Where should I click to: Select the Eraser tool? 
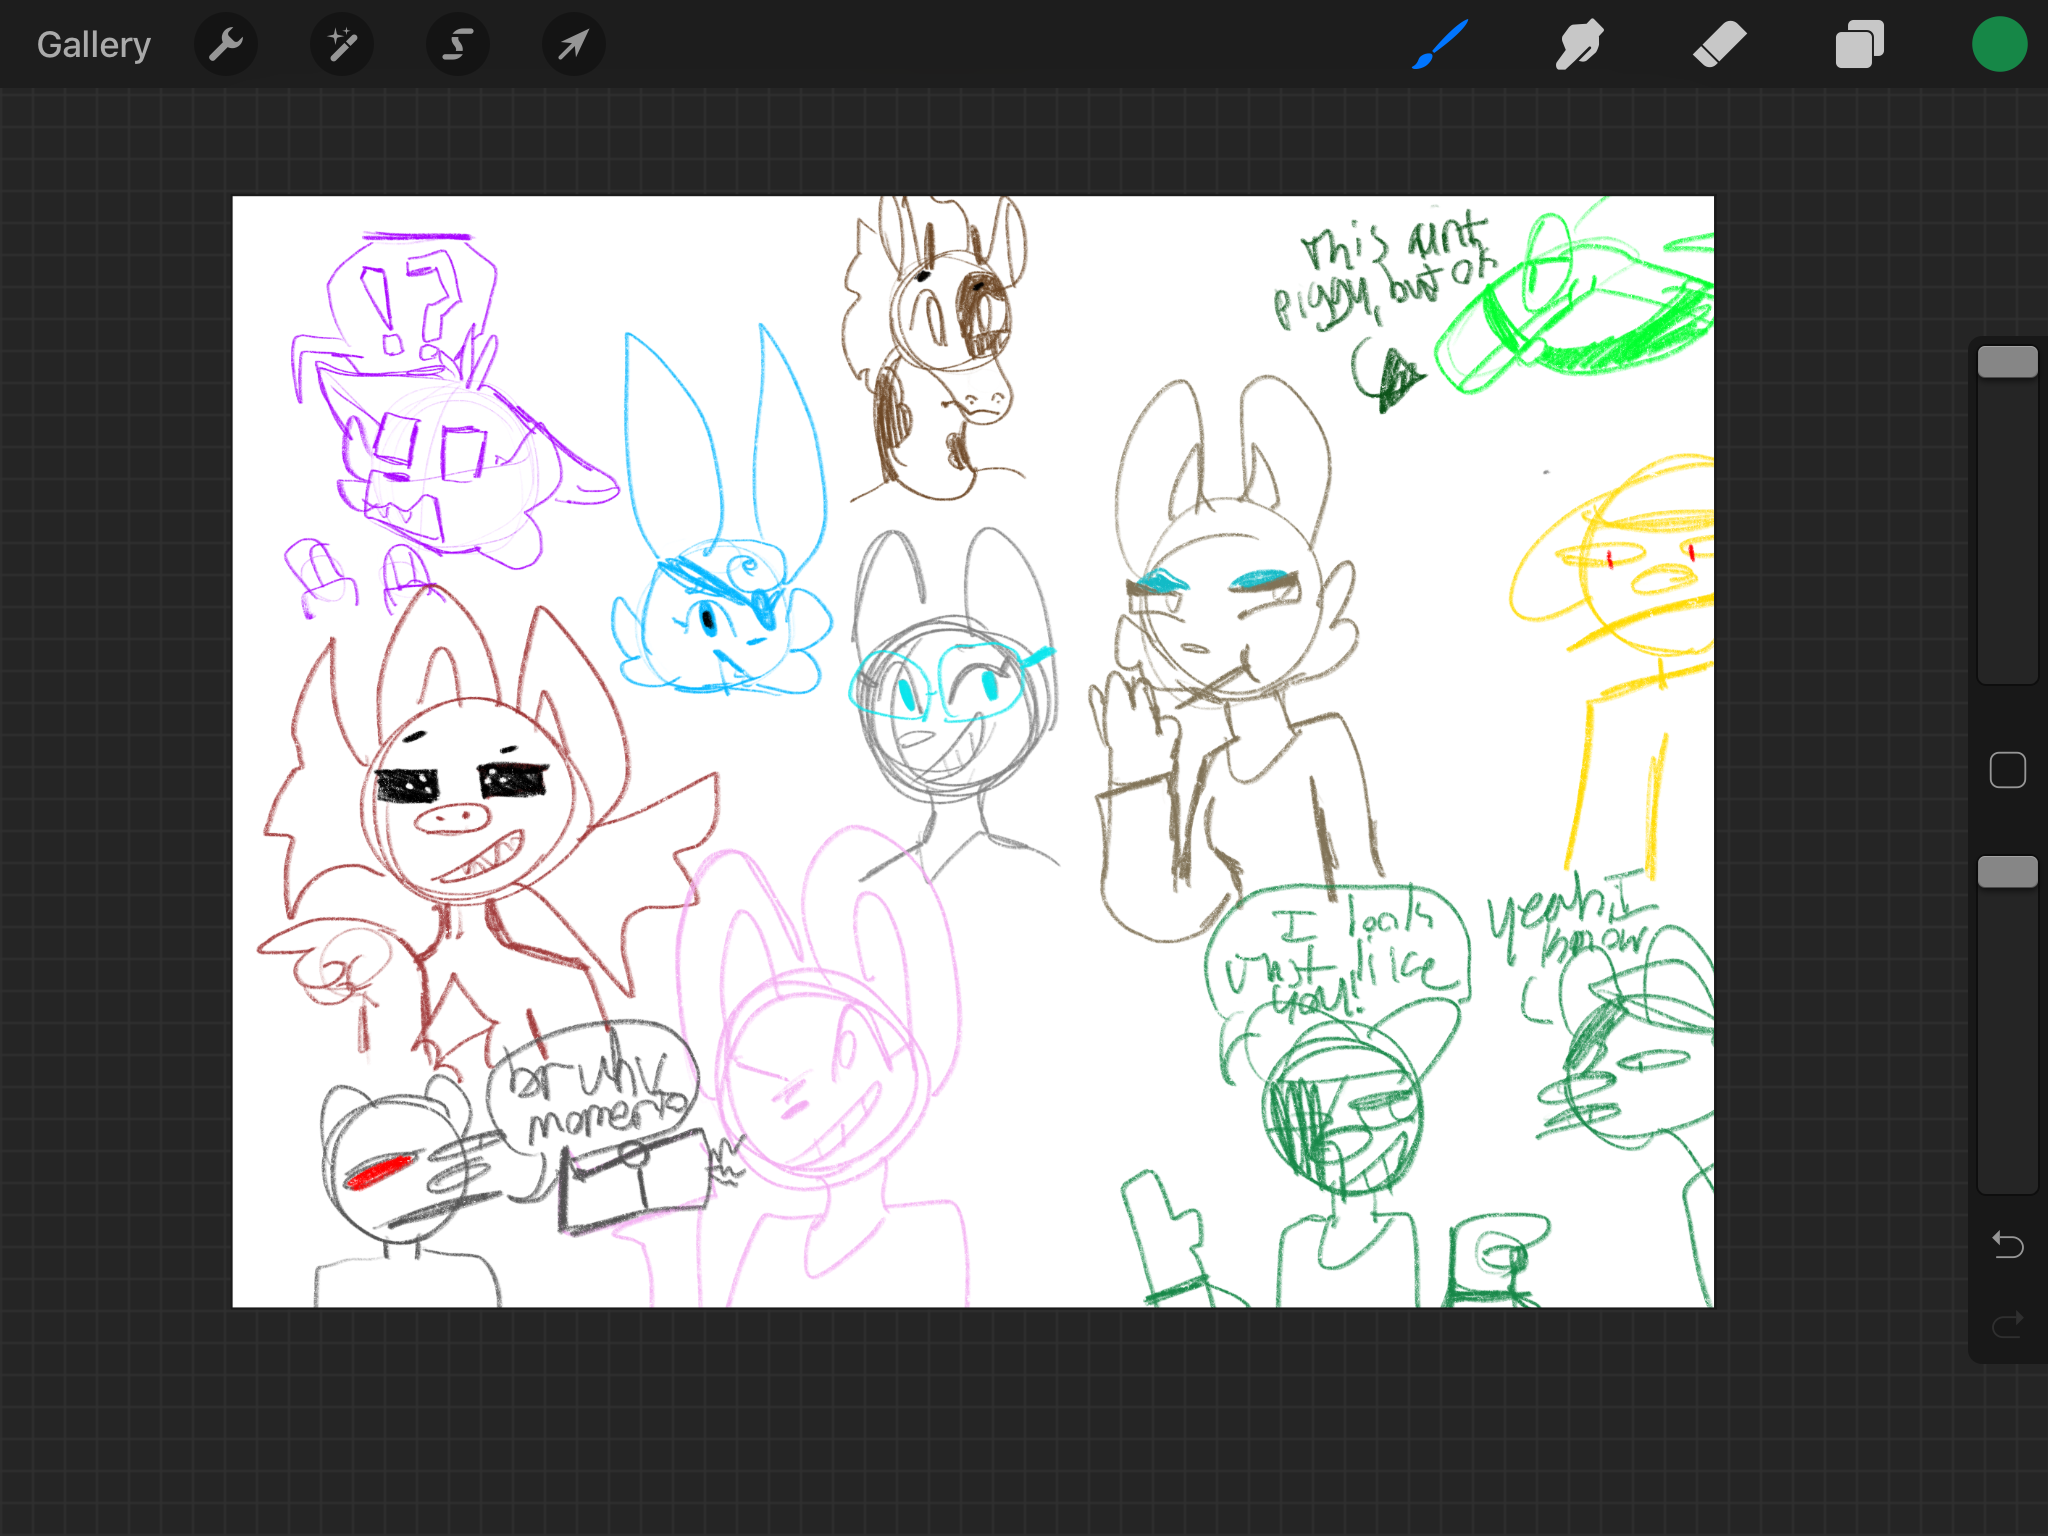pyautogui.click(x=1719, y=45)
